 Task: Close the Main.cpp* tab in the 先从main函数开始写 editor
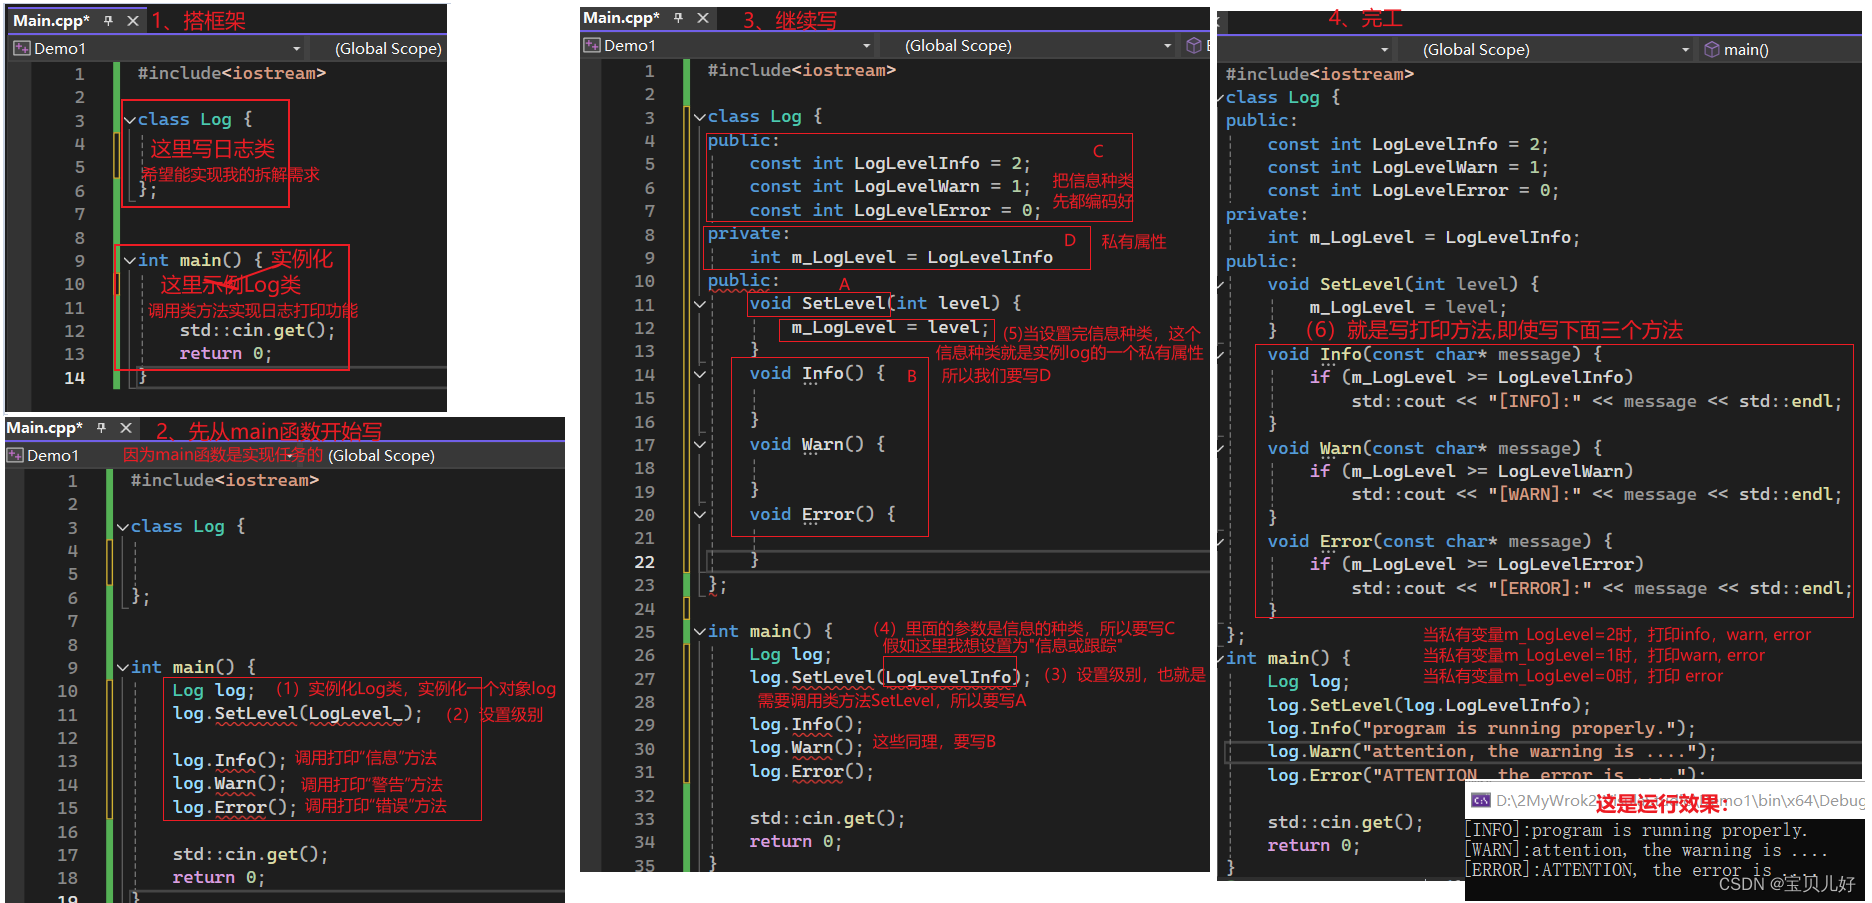tap(126, 428)
